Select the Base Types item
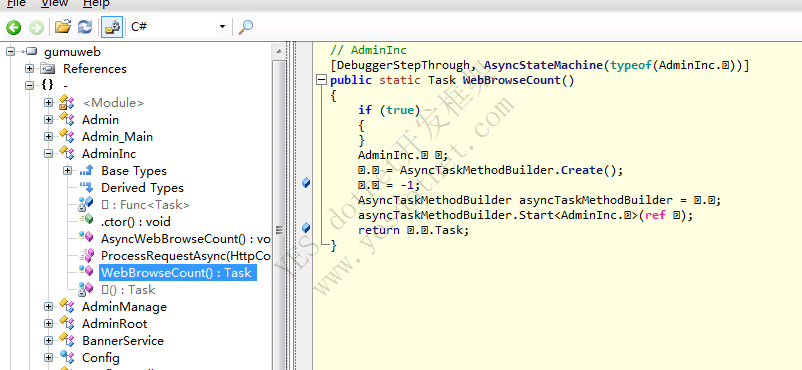The width and height of the screenshot is (802, 370). [x=134, y=171]
